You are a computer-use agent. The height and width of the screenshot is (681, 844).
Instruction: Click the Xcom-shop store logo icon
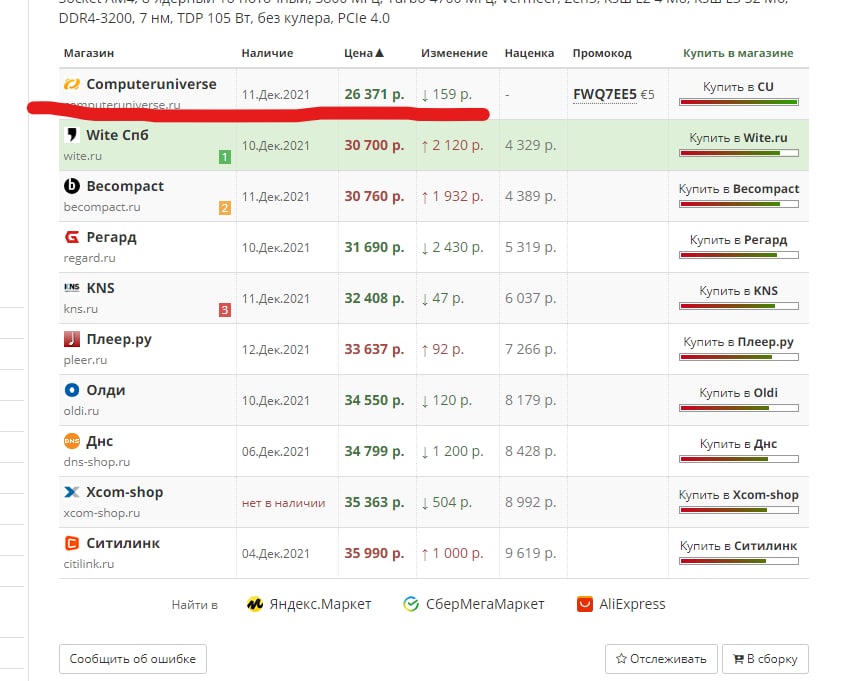[x=72, y=492]
